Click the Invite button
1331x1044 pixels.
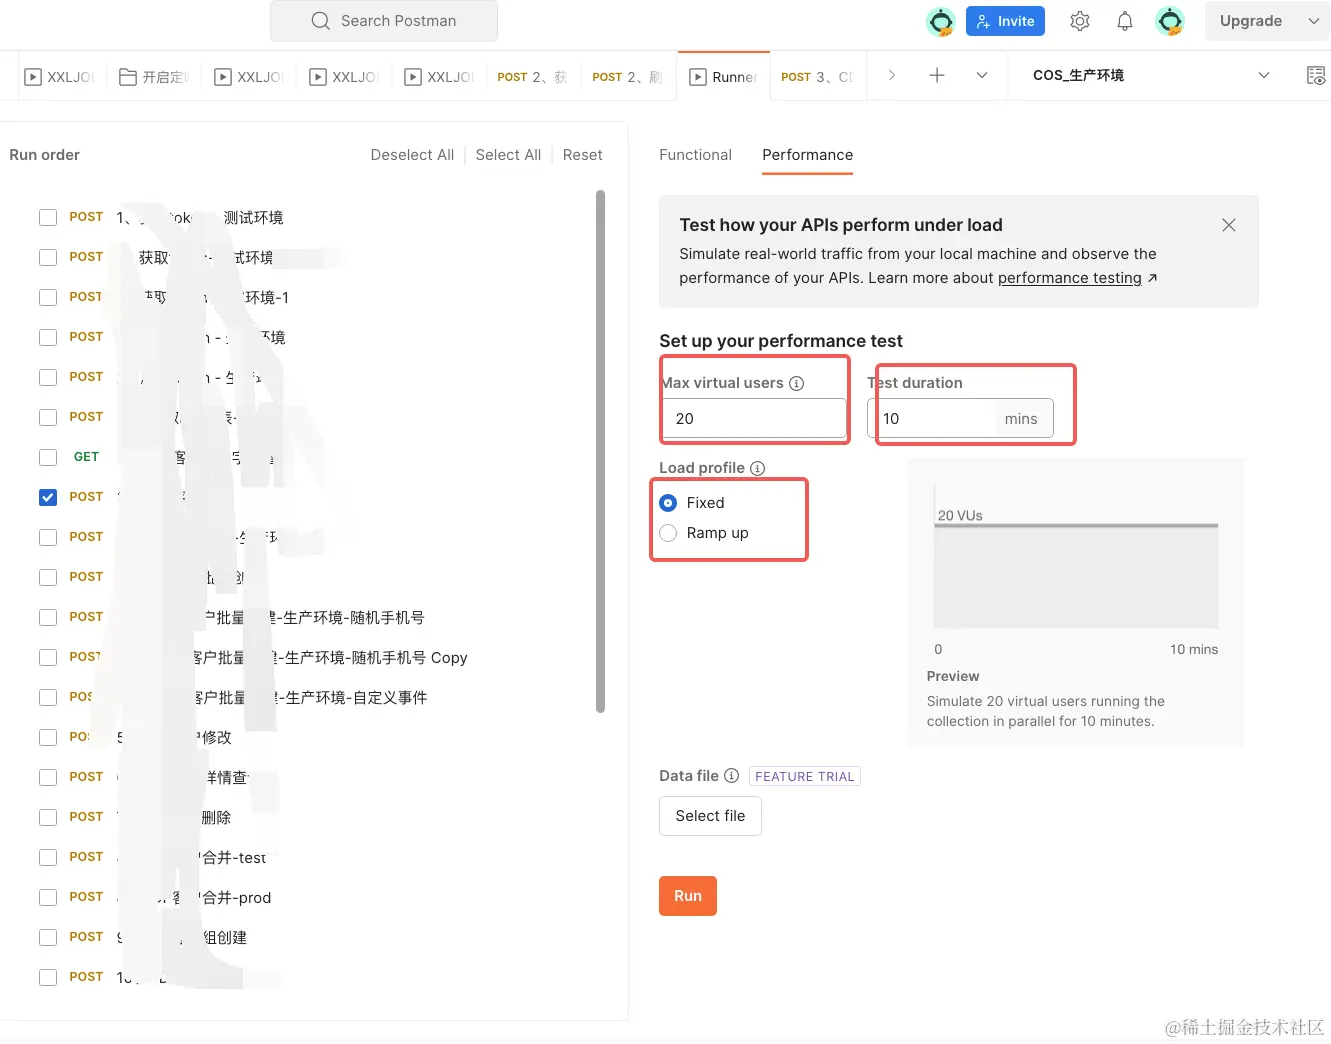1005,21
